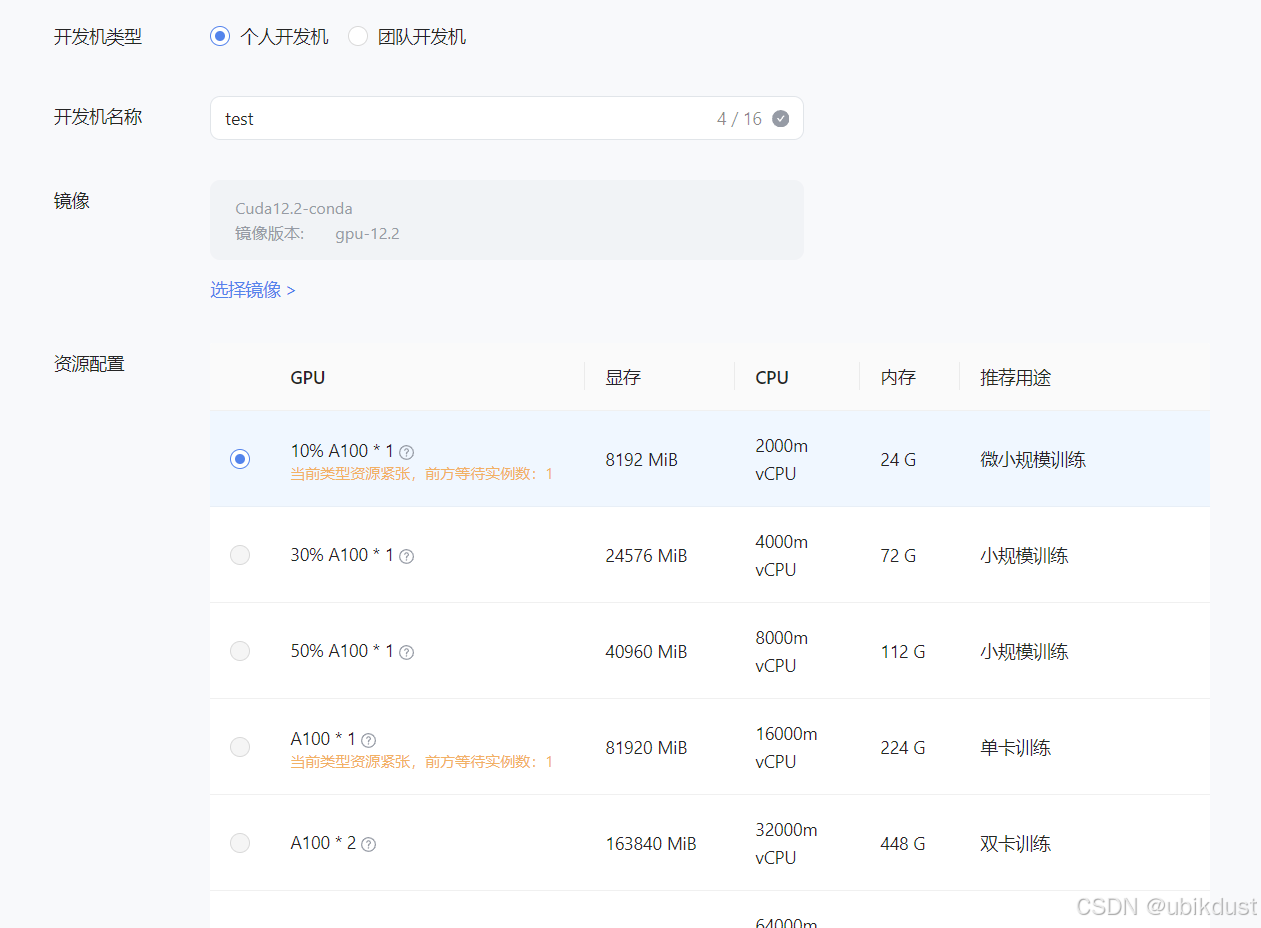The image size is (1261, 928).
Task: Click help icon beside A100 * 2
Action: [x=368, y=844]
